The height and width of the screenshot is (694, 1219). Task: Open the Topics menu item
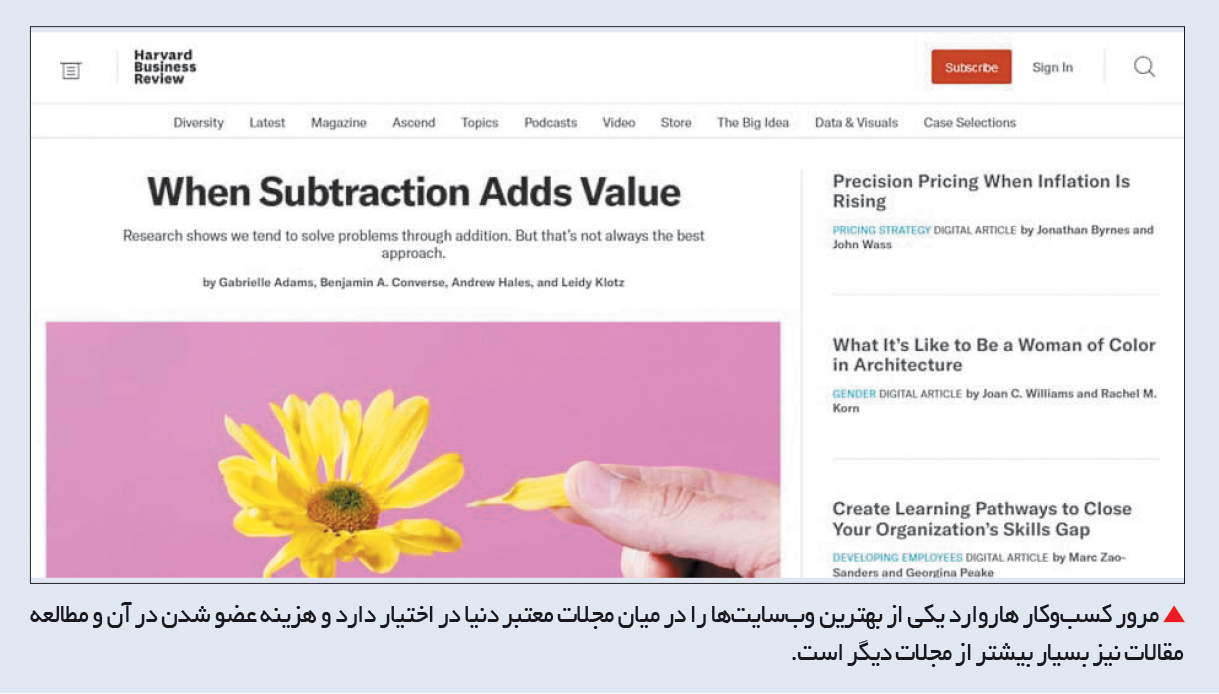(x=479, y=123)
